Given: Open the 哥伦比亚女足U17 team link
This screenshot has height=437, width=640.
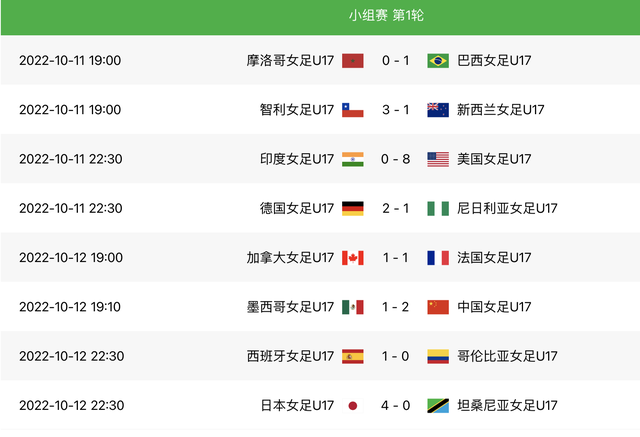Looking at the screenshot, I should (x=507, y=356).
